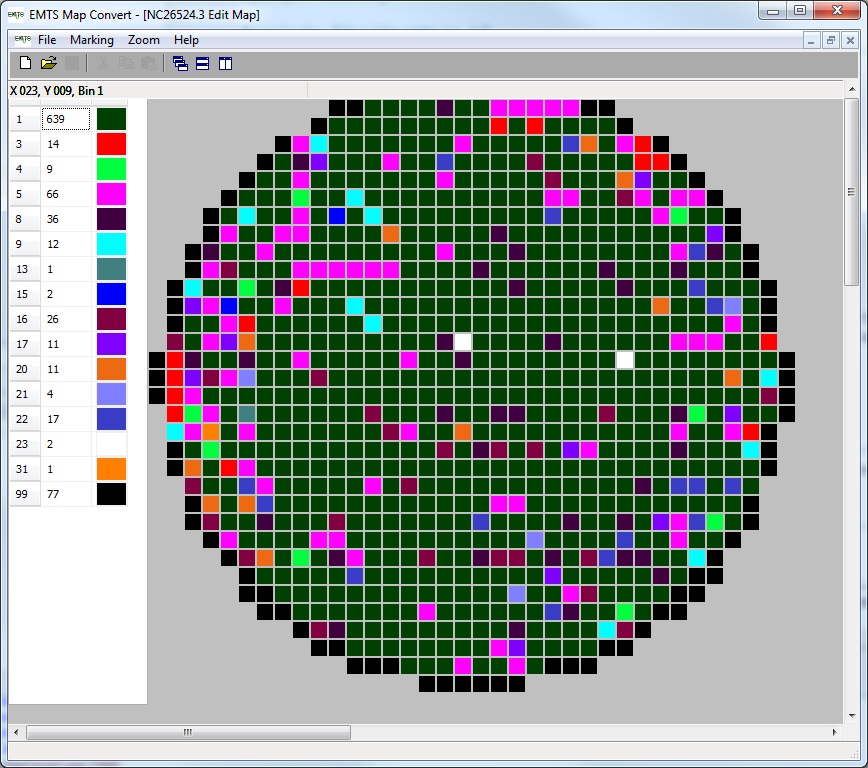This screenshot has height=768, width=868.
Task: Click the EMTS title bar application icon
Action: (16, 15)
